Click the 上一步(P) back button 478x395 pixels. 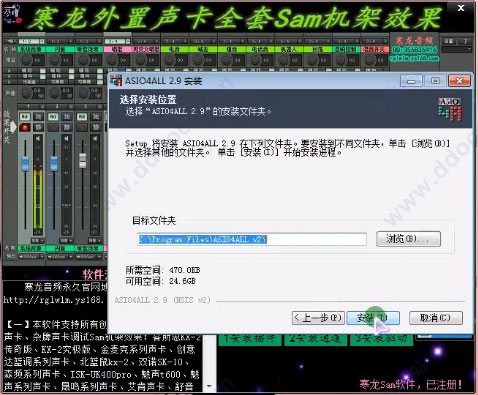[318, 318]
